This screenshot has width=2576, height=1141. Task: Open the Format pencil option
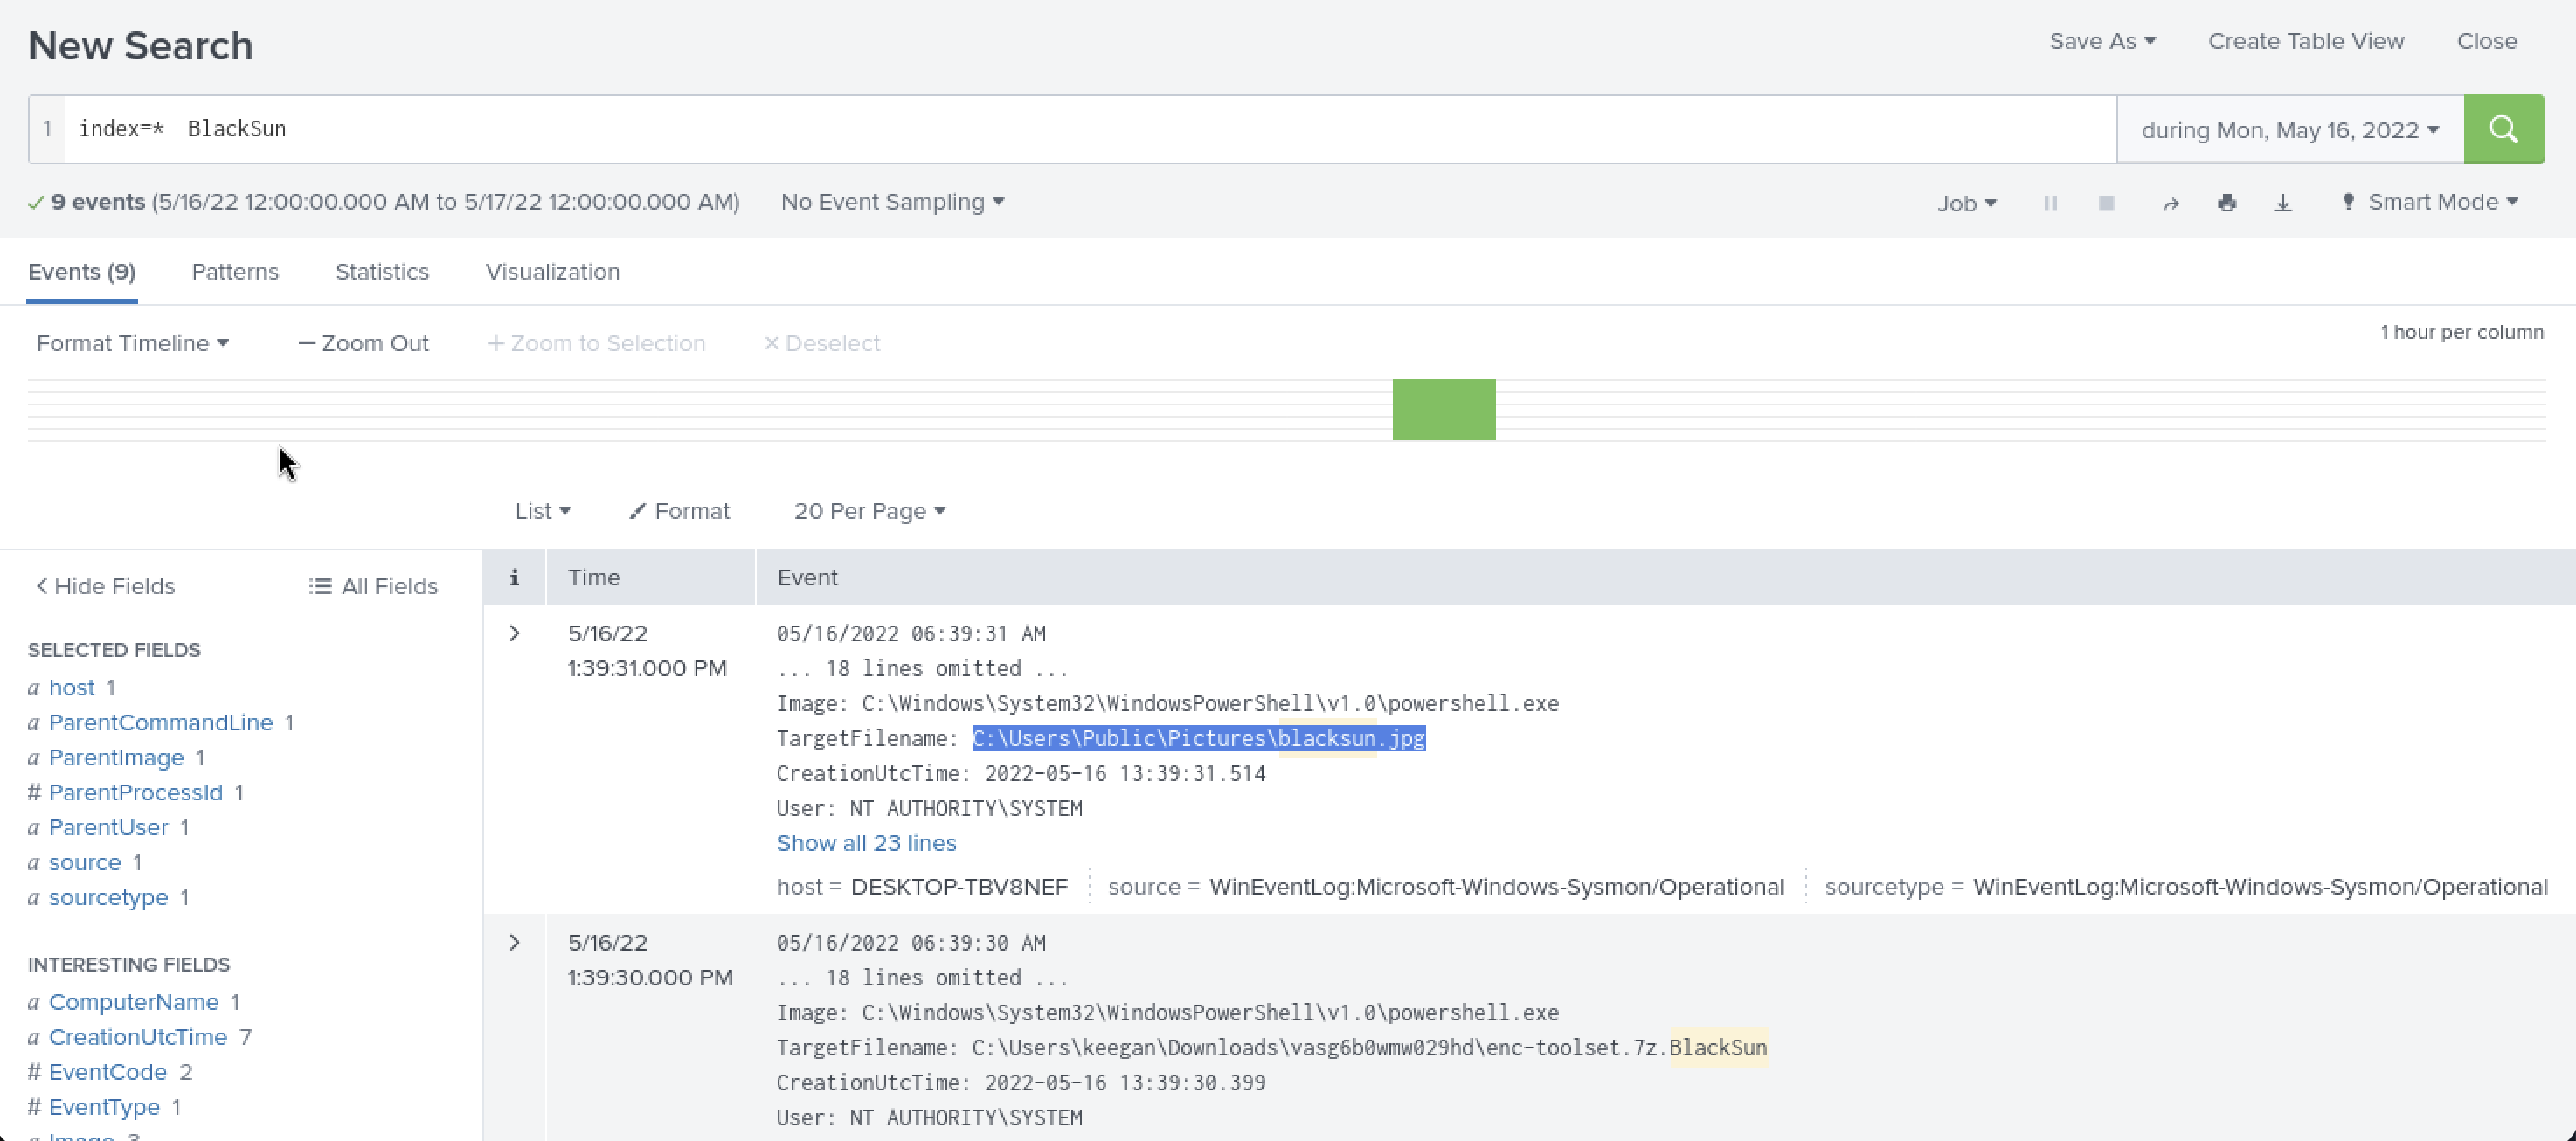(x=679, y=511)
